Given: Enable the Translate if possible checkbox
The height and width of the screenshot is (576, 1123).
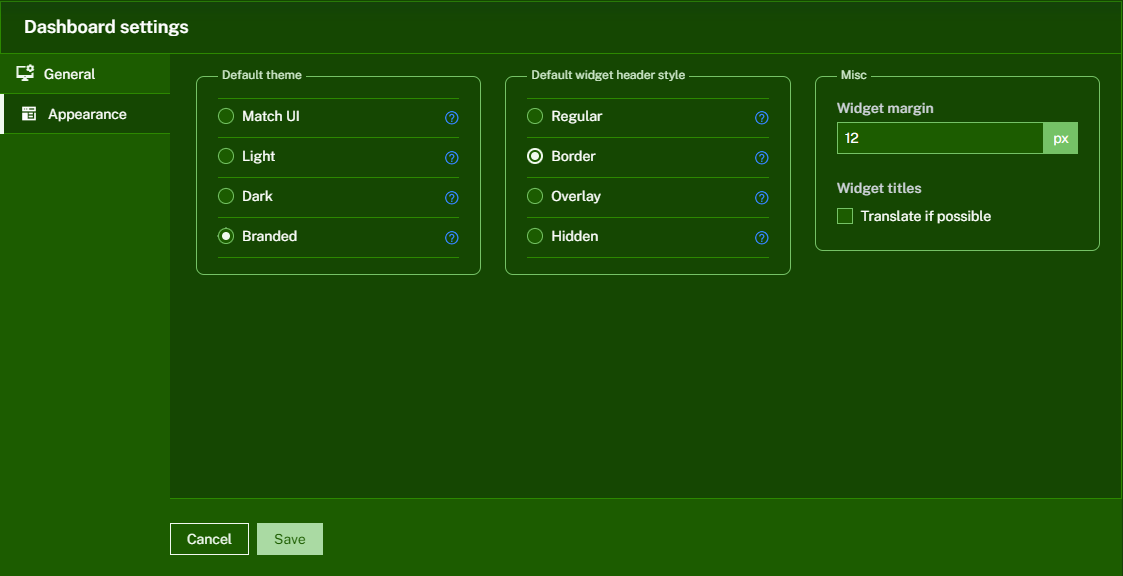Looking at the screenshot, I should [845, 216].
